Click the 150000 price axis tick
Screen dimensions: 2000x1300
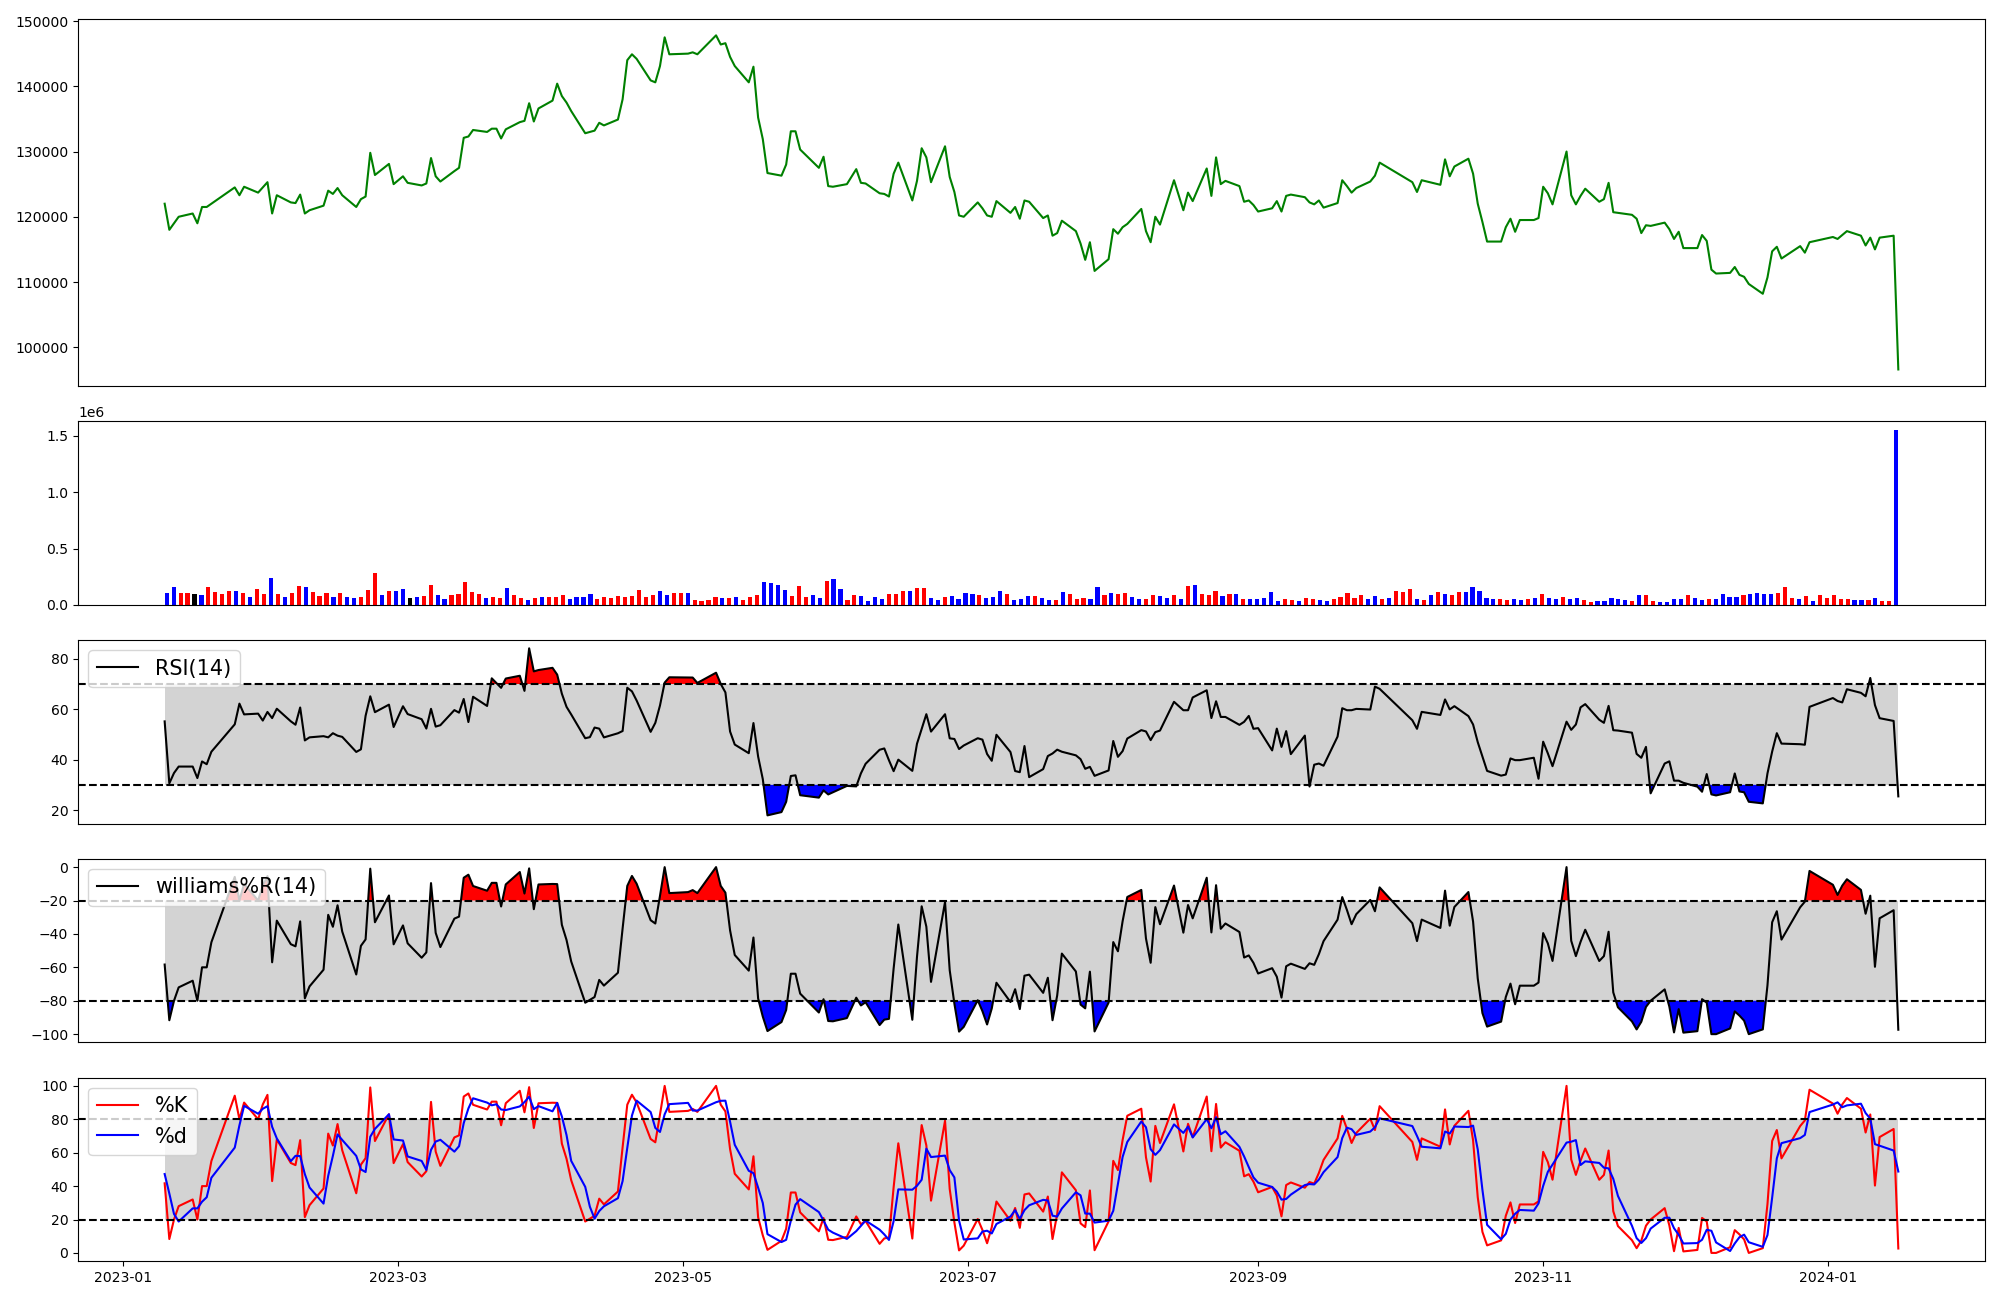click(x=42, y=22)
